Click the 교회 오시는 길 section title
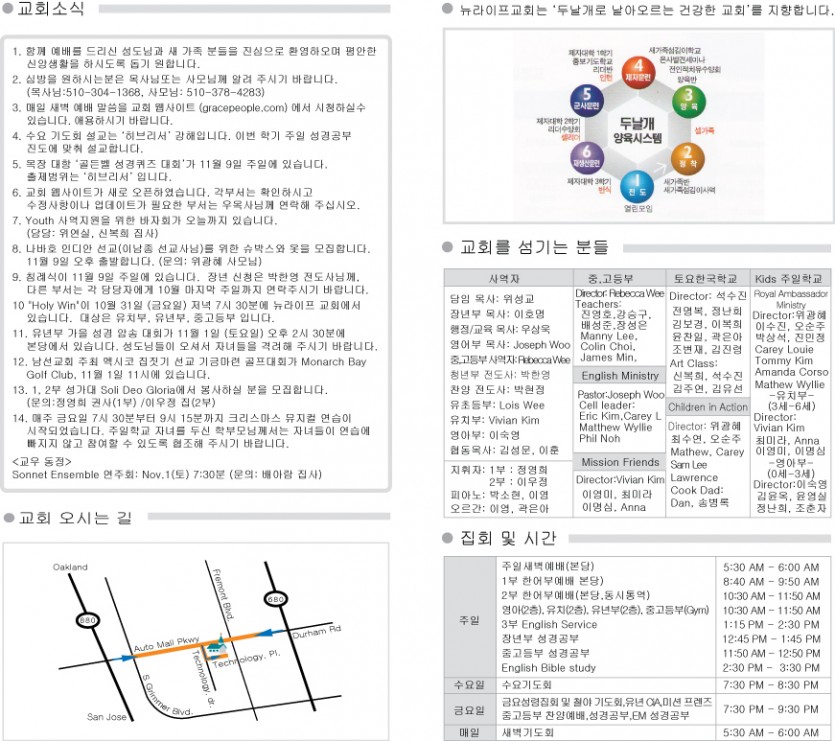 click(x=75, y=517)
